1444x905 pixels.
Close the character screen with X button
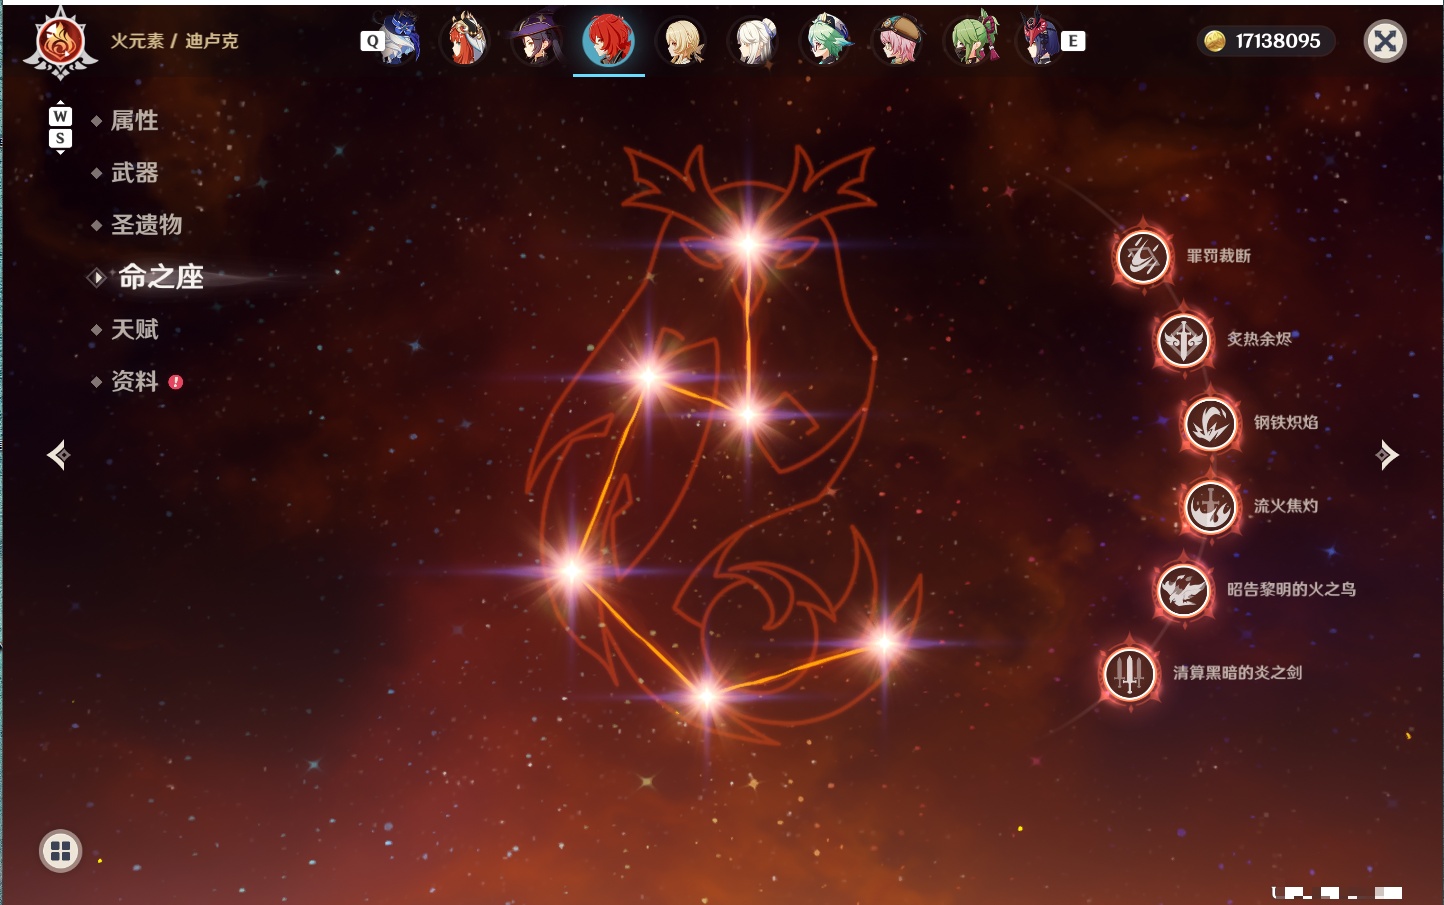[1385, 41]
